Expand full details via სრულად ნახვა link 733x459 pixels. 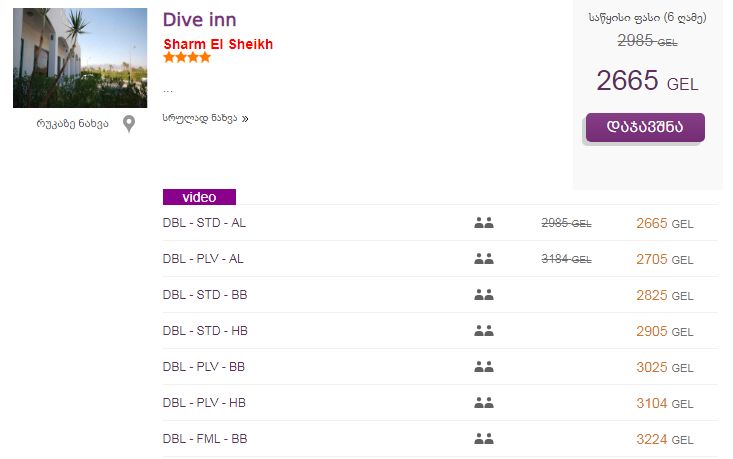(204, 118)
